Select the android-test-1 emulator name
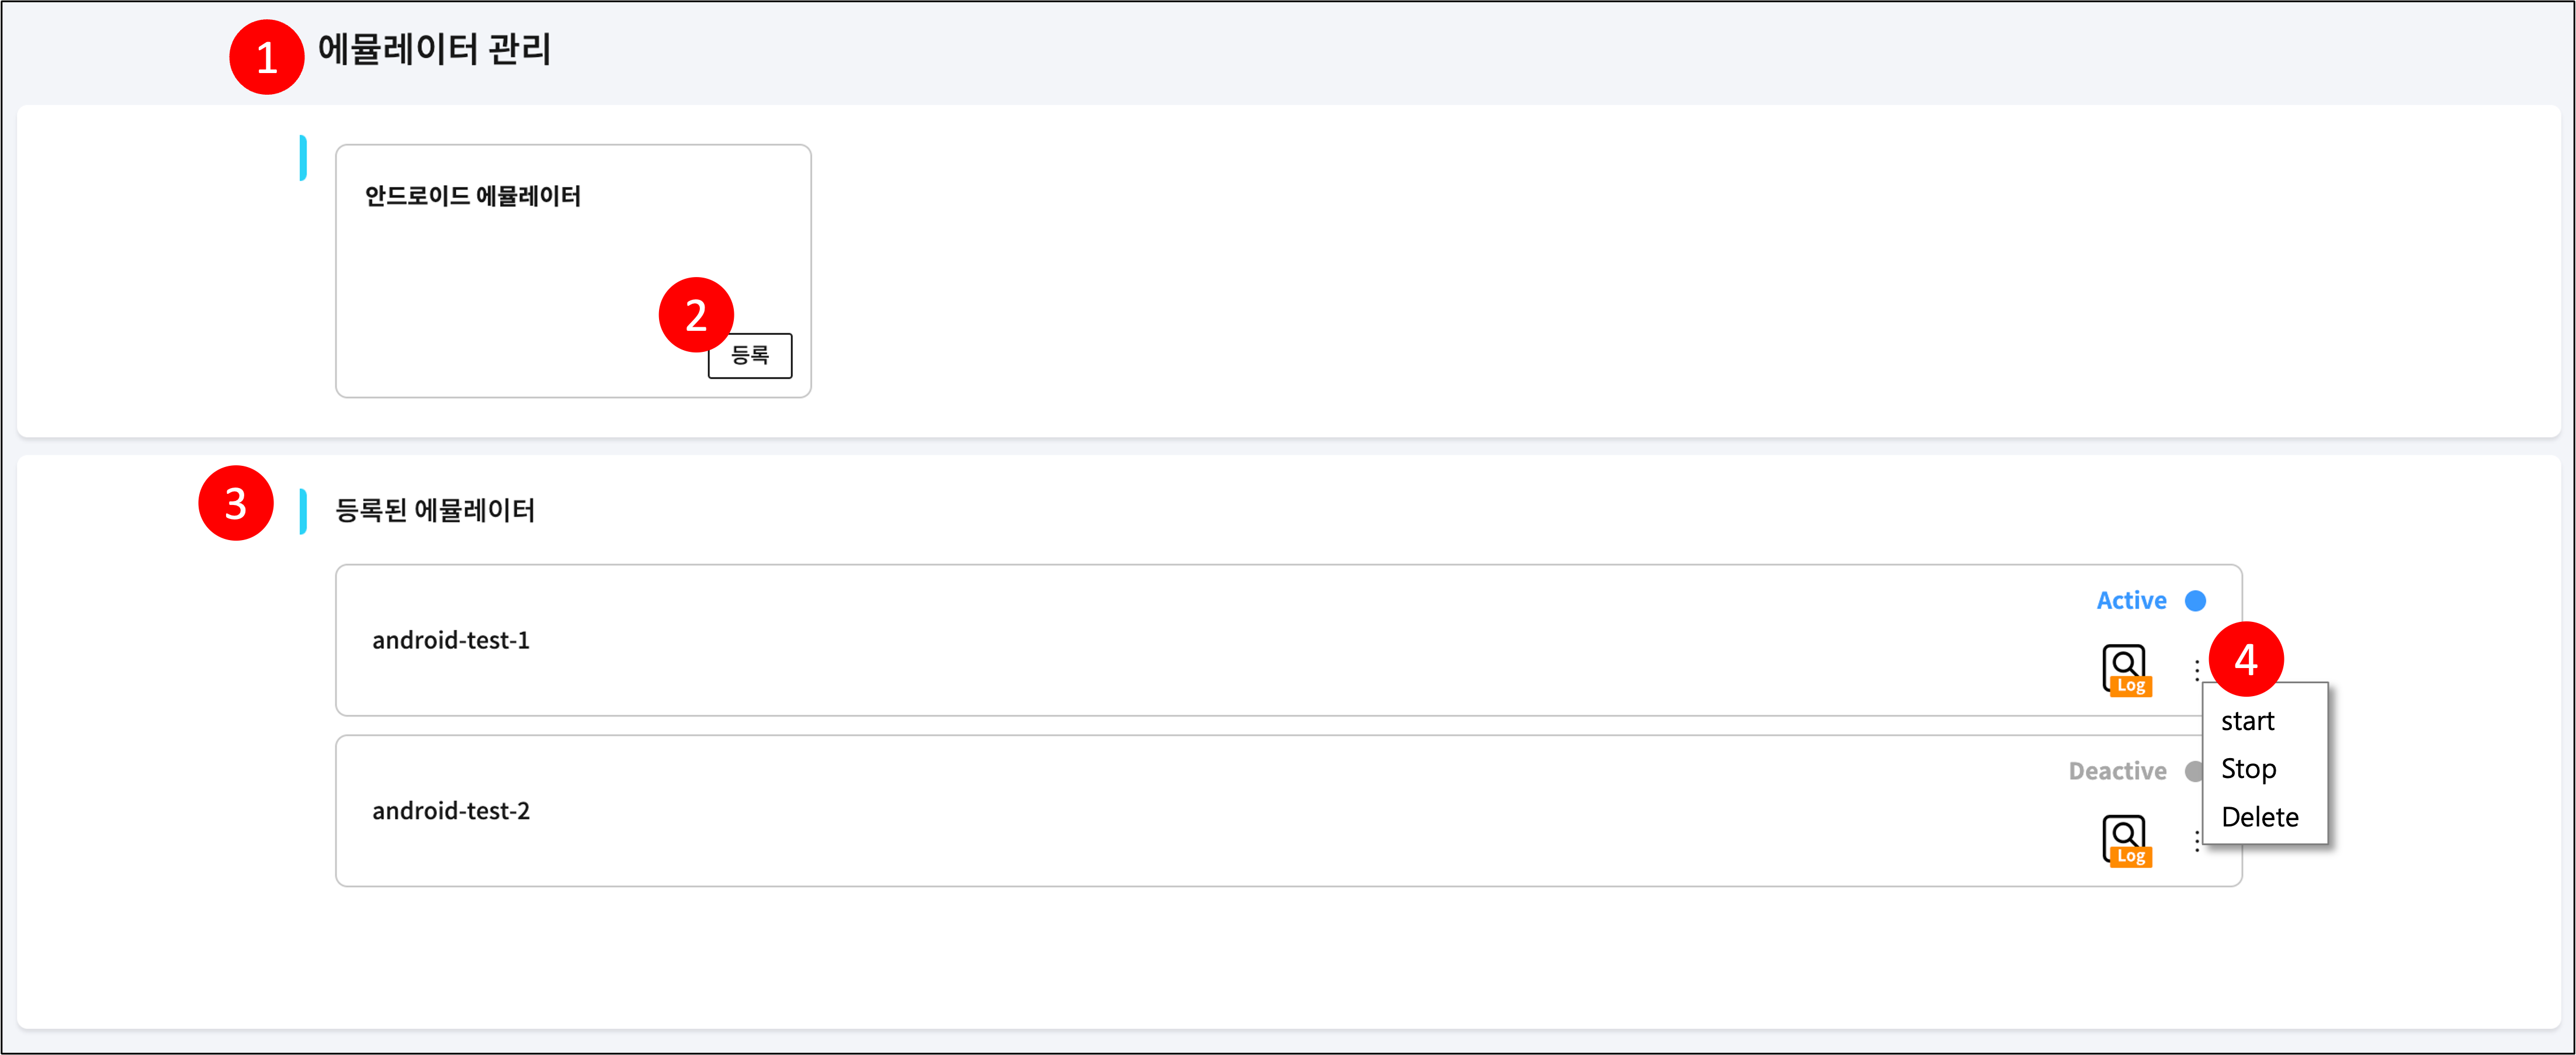The image size is (2576, 1055). pyautogui.click(x=451, y=640)
